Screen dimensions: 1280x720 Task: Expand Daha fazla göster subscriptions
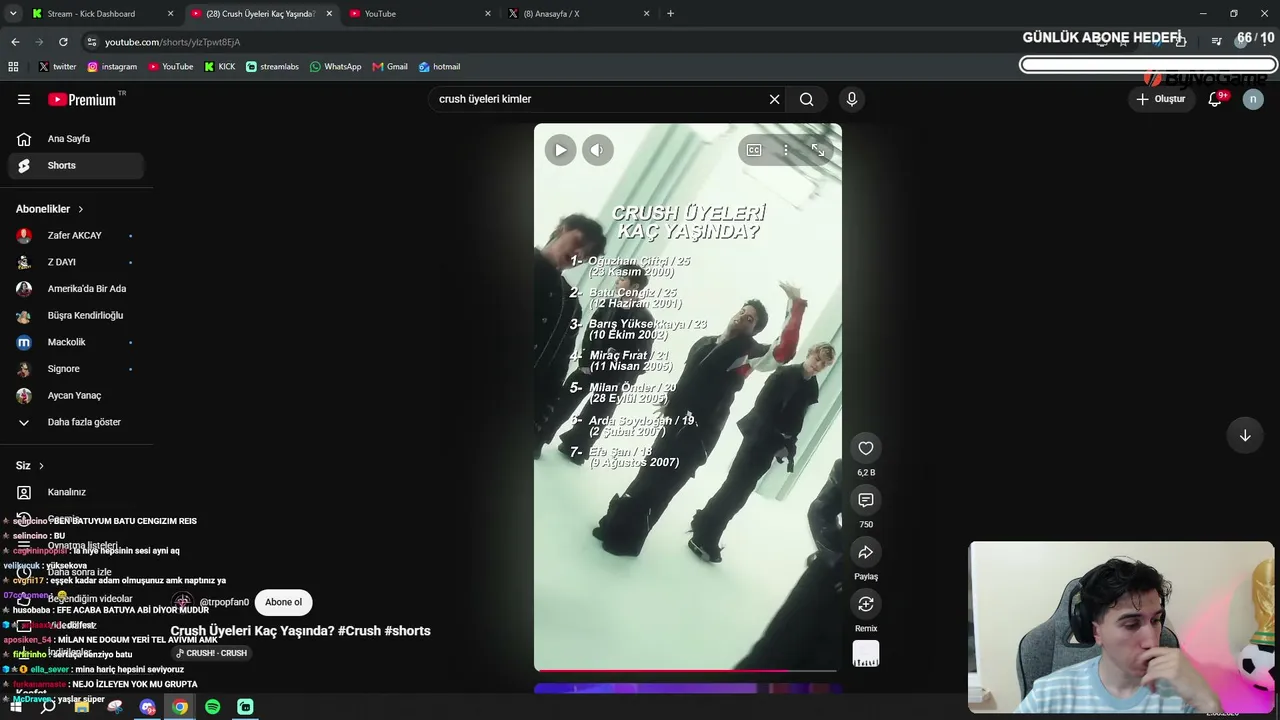point(76,422)
